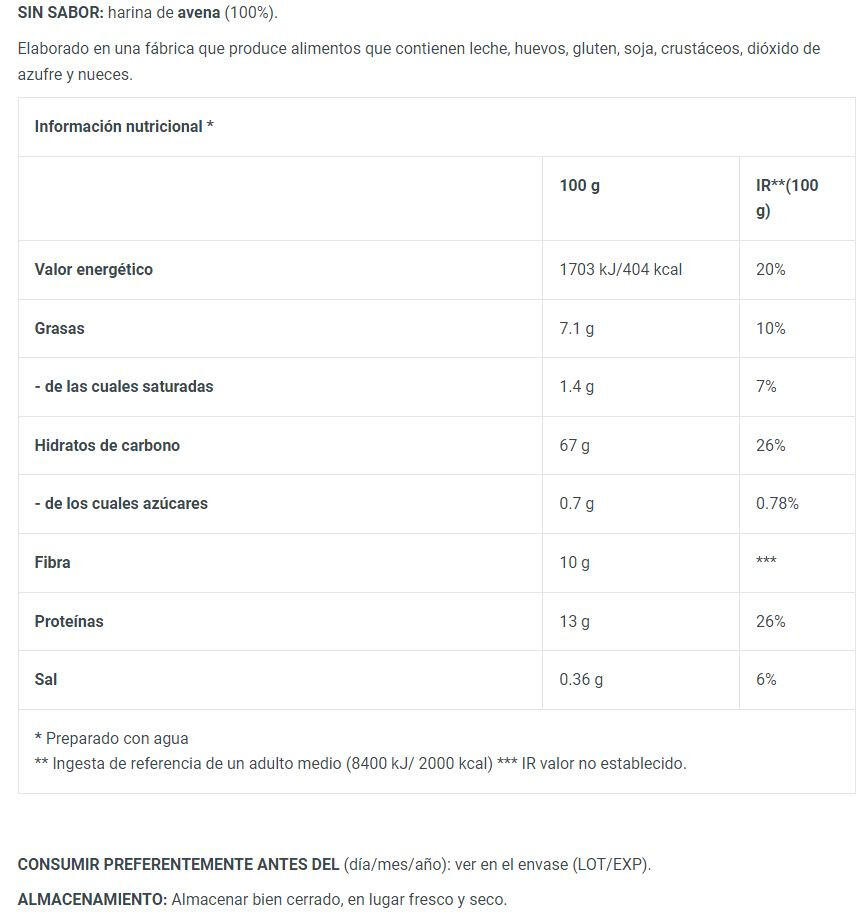Click '- de las cuales saturadas' label

coord(124,387)
